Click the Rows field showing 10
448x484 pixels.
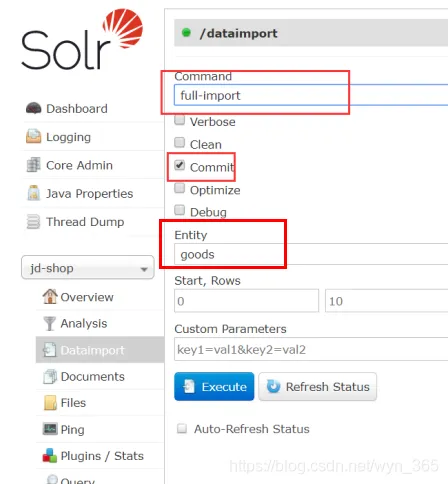[x=387, y=301]
